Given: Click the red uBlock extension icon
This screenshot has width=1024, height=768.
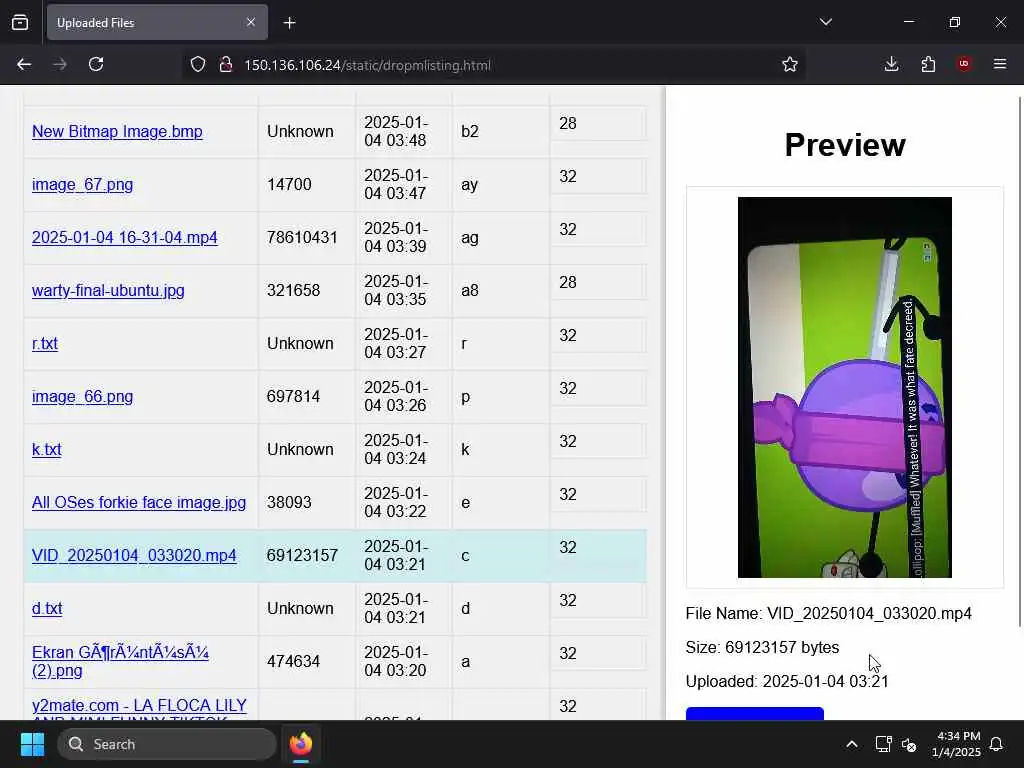Looking at the screenshot, I should [x=964, y=64].
